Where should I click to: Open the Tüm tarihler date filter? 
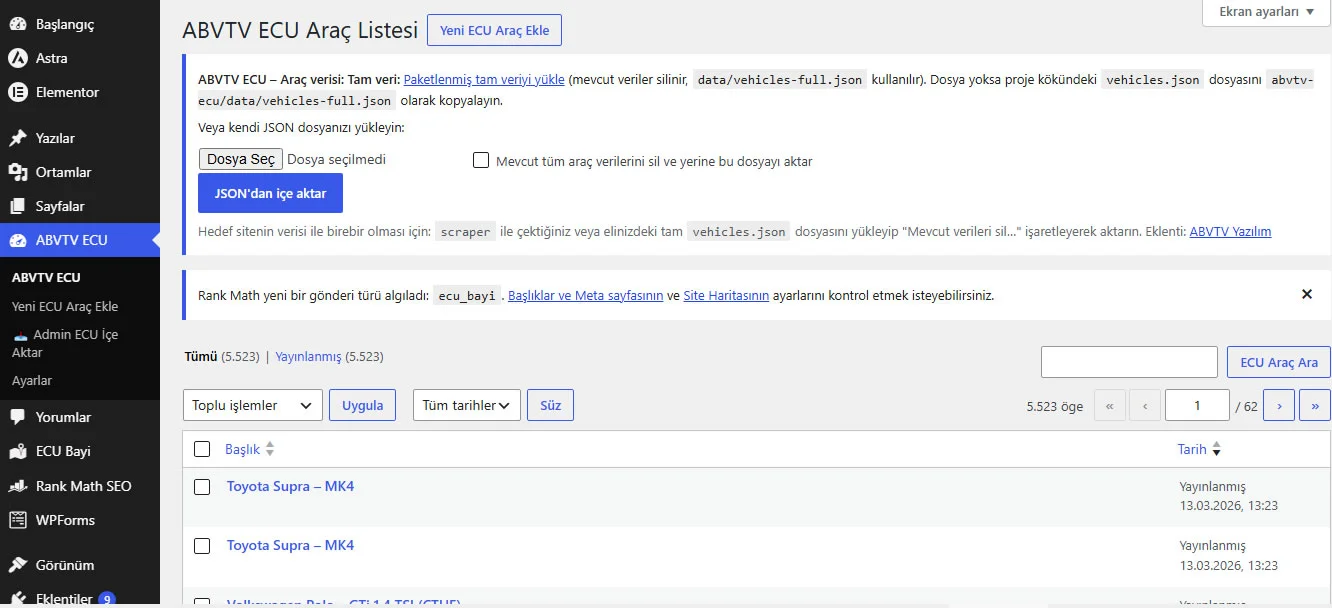click(467, 405)
